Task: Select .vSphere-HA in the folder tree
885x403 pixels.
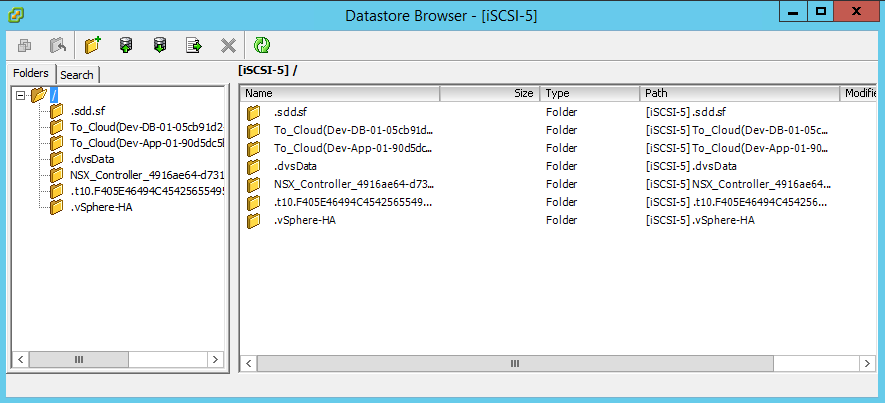Action: click(103, 207)
